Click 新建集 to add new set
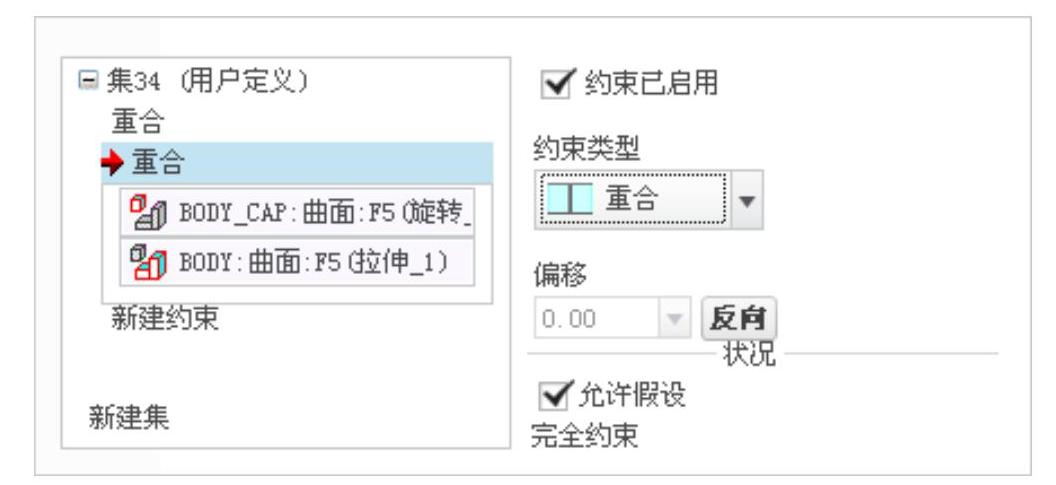This screenshot has width=1056, height=485. (129, 419)
